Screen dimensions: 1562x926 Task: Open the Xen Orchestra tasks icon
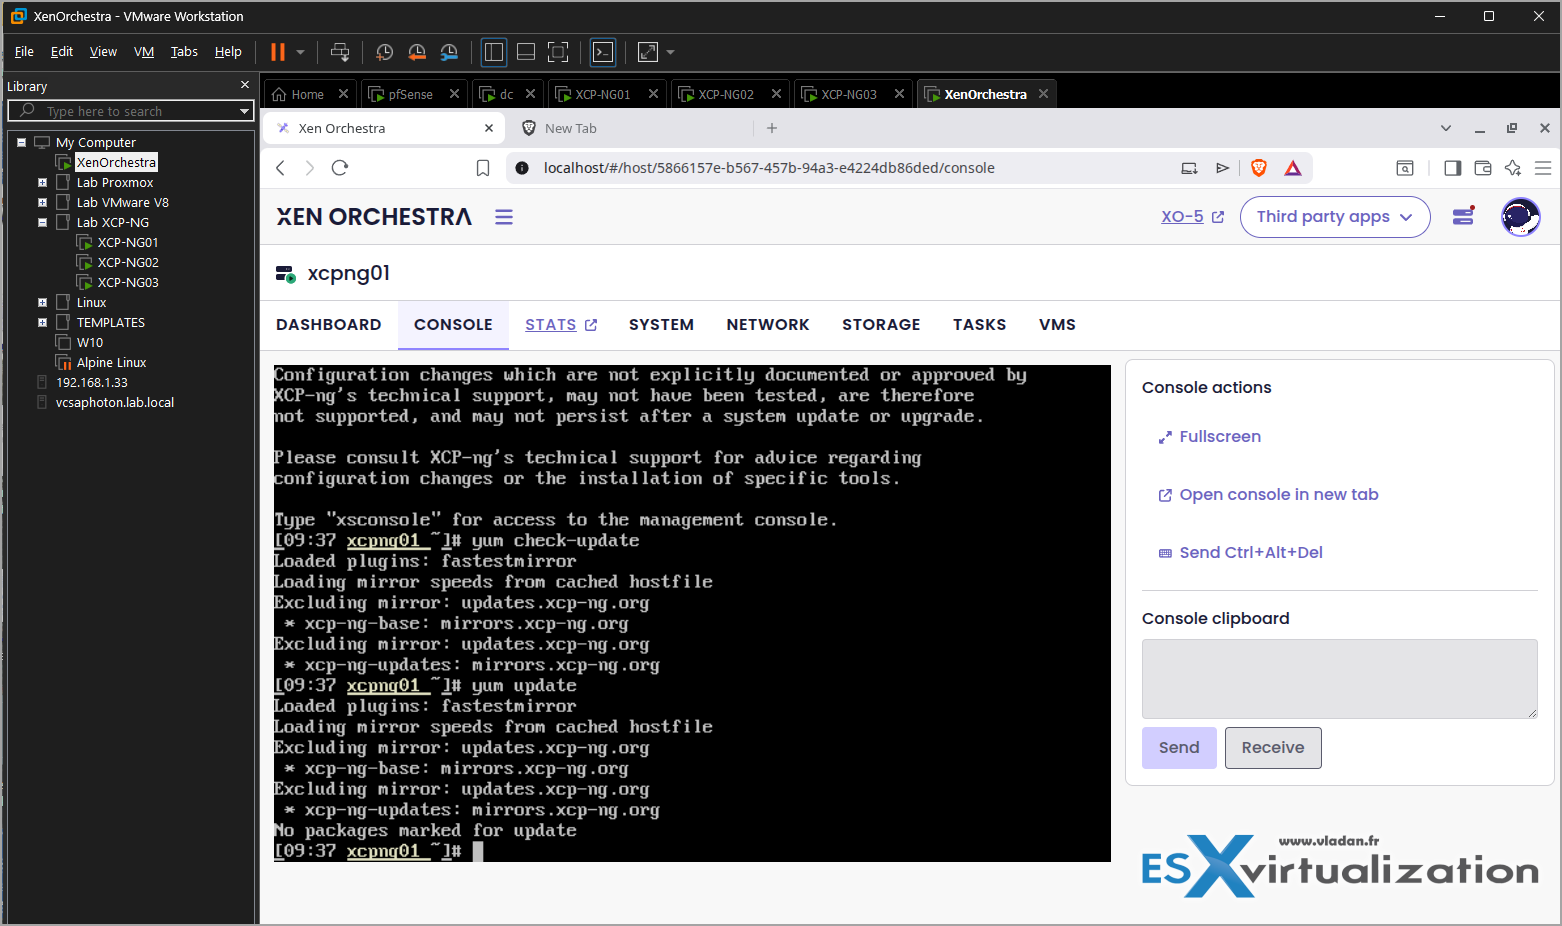[x=1463, y=216]
